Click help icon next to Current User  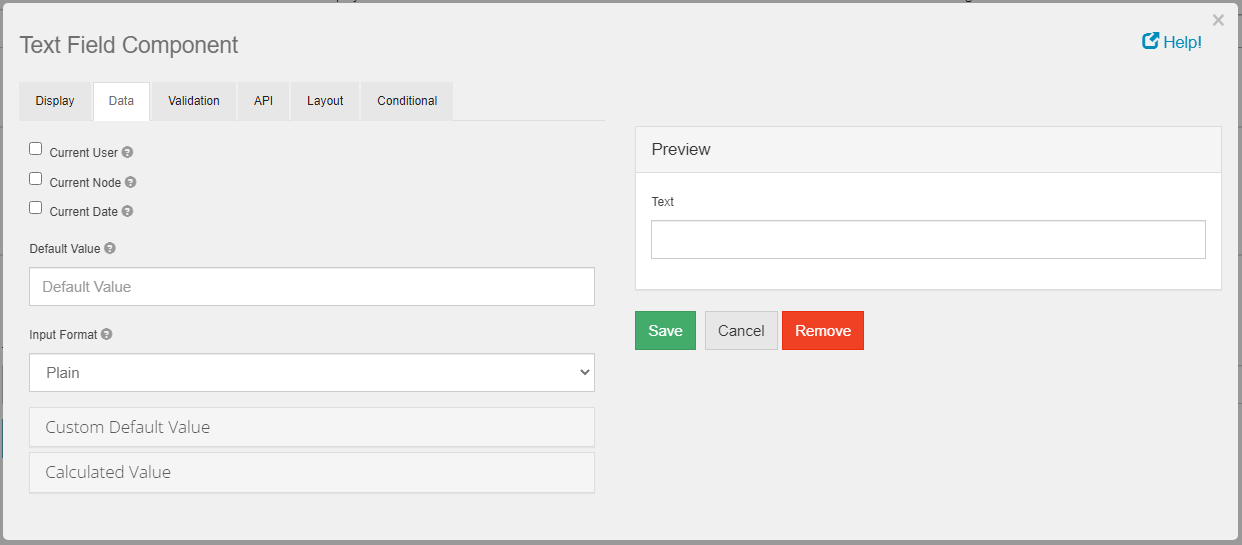(128, 153)
